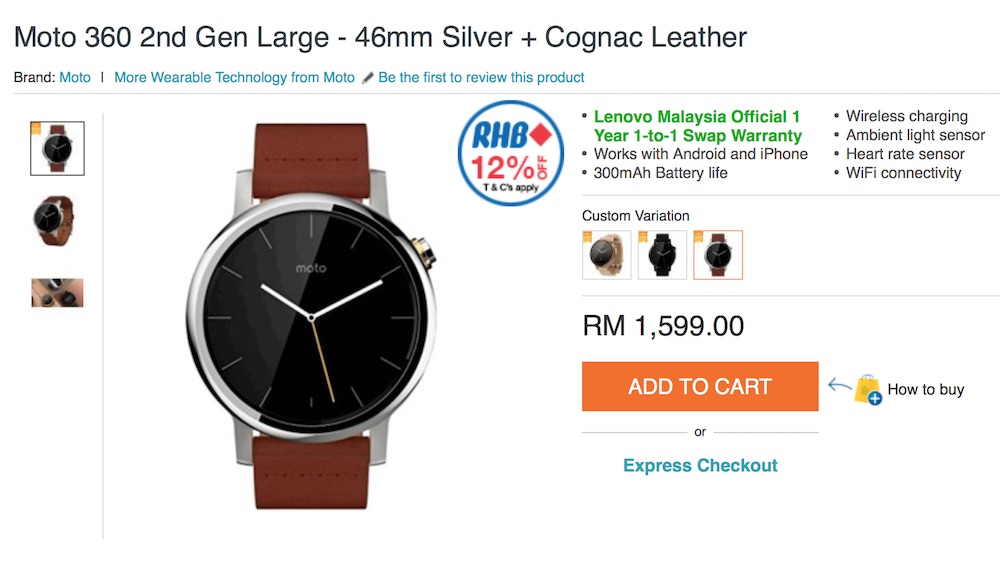
Task: Select the third accessories thumbnail
Action: [x=57, y=293]
